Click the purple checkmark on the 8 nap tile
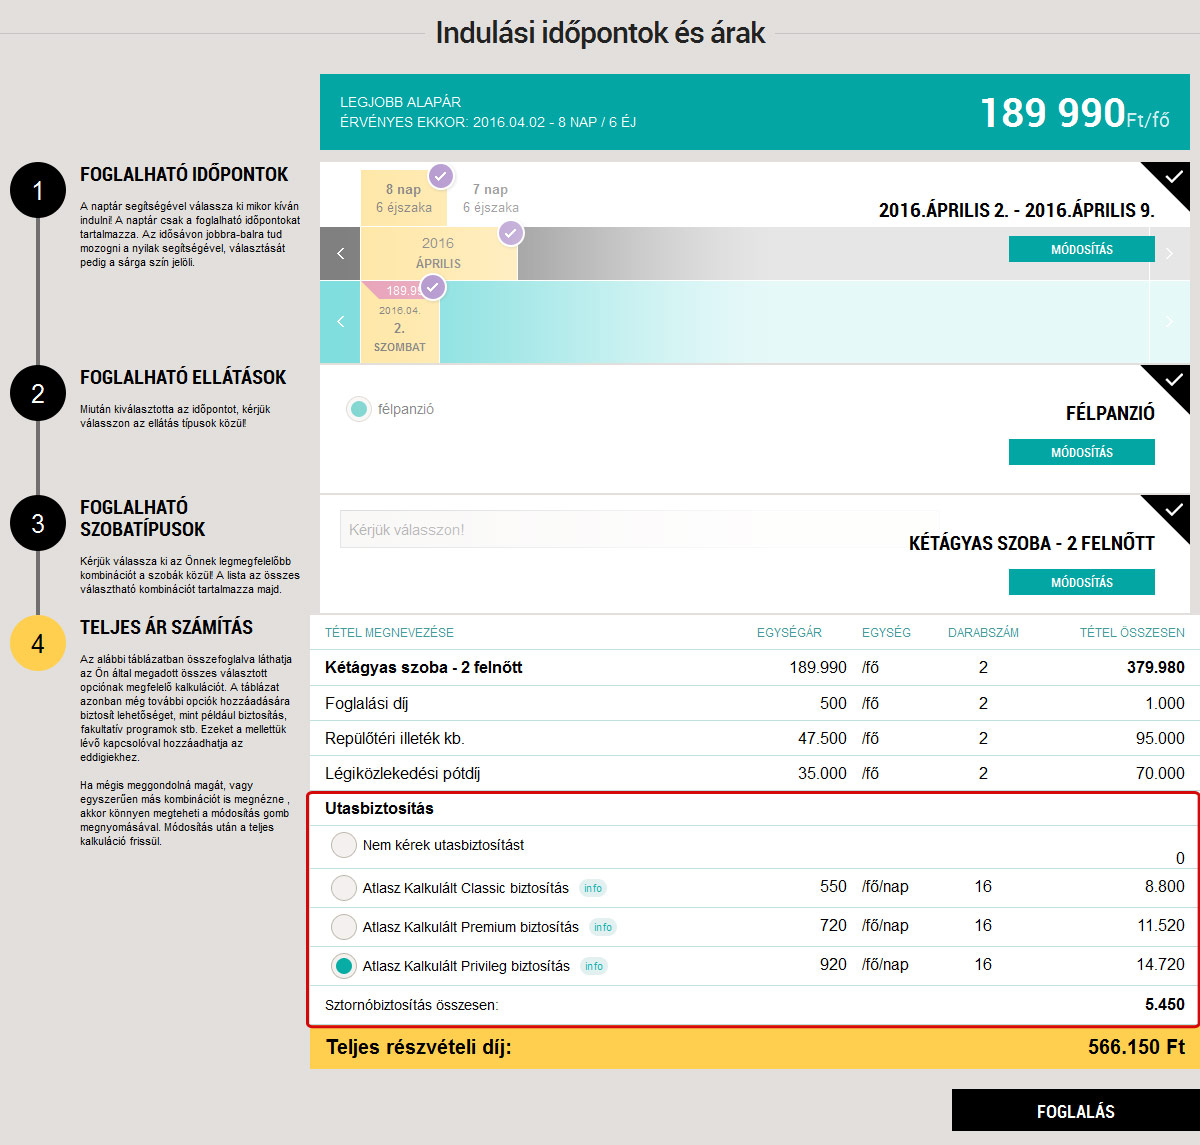Viewport: 1200px width, 1145px height. pos(441,177)
